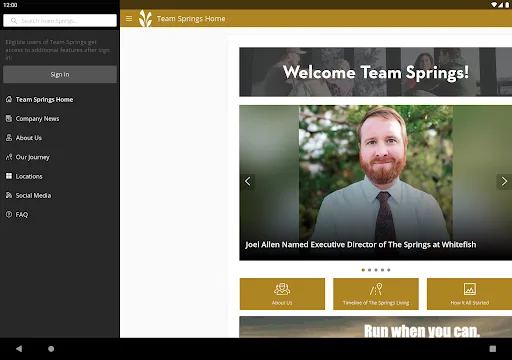Image resolution: width=512 pixels, height=360 pixels.
Task: Select the second carousel dot
Action: click(369, 270)
